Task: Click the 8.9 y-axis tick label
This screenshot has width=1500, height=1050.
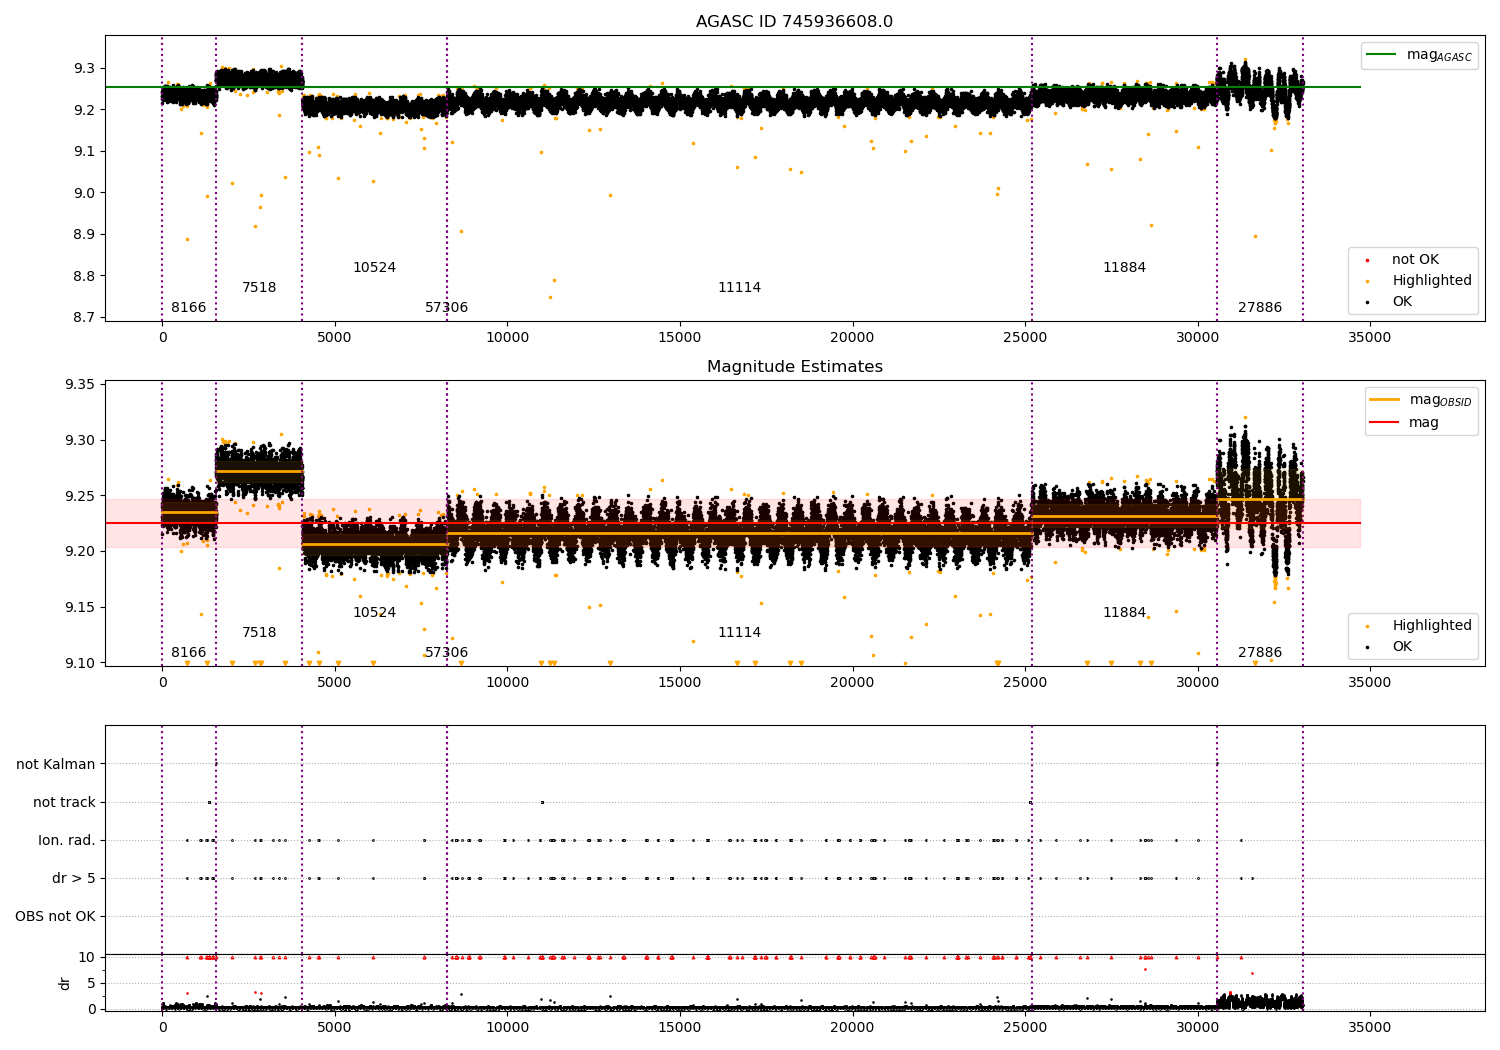Action: click(x=85, y=235)
